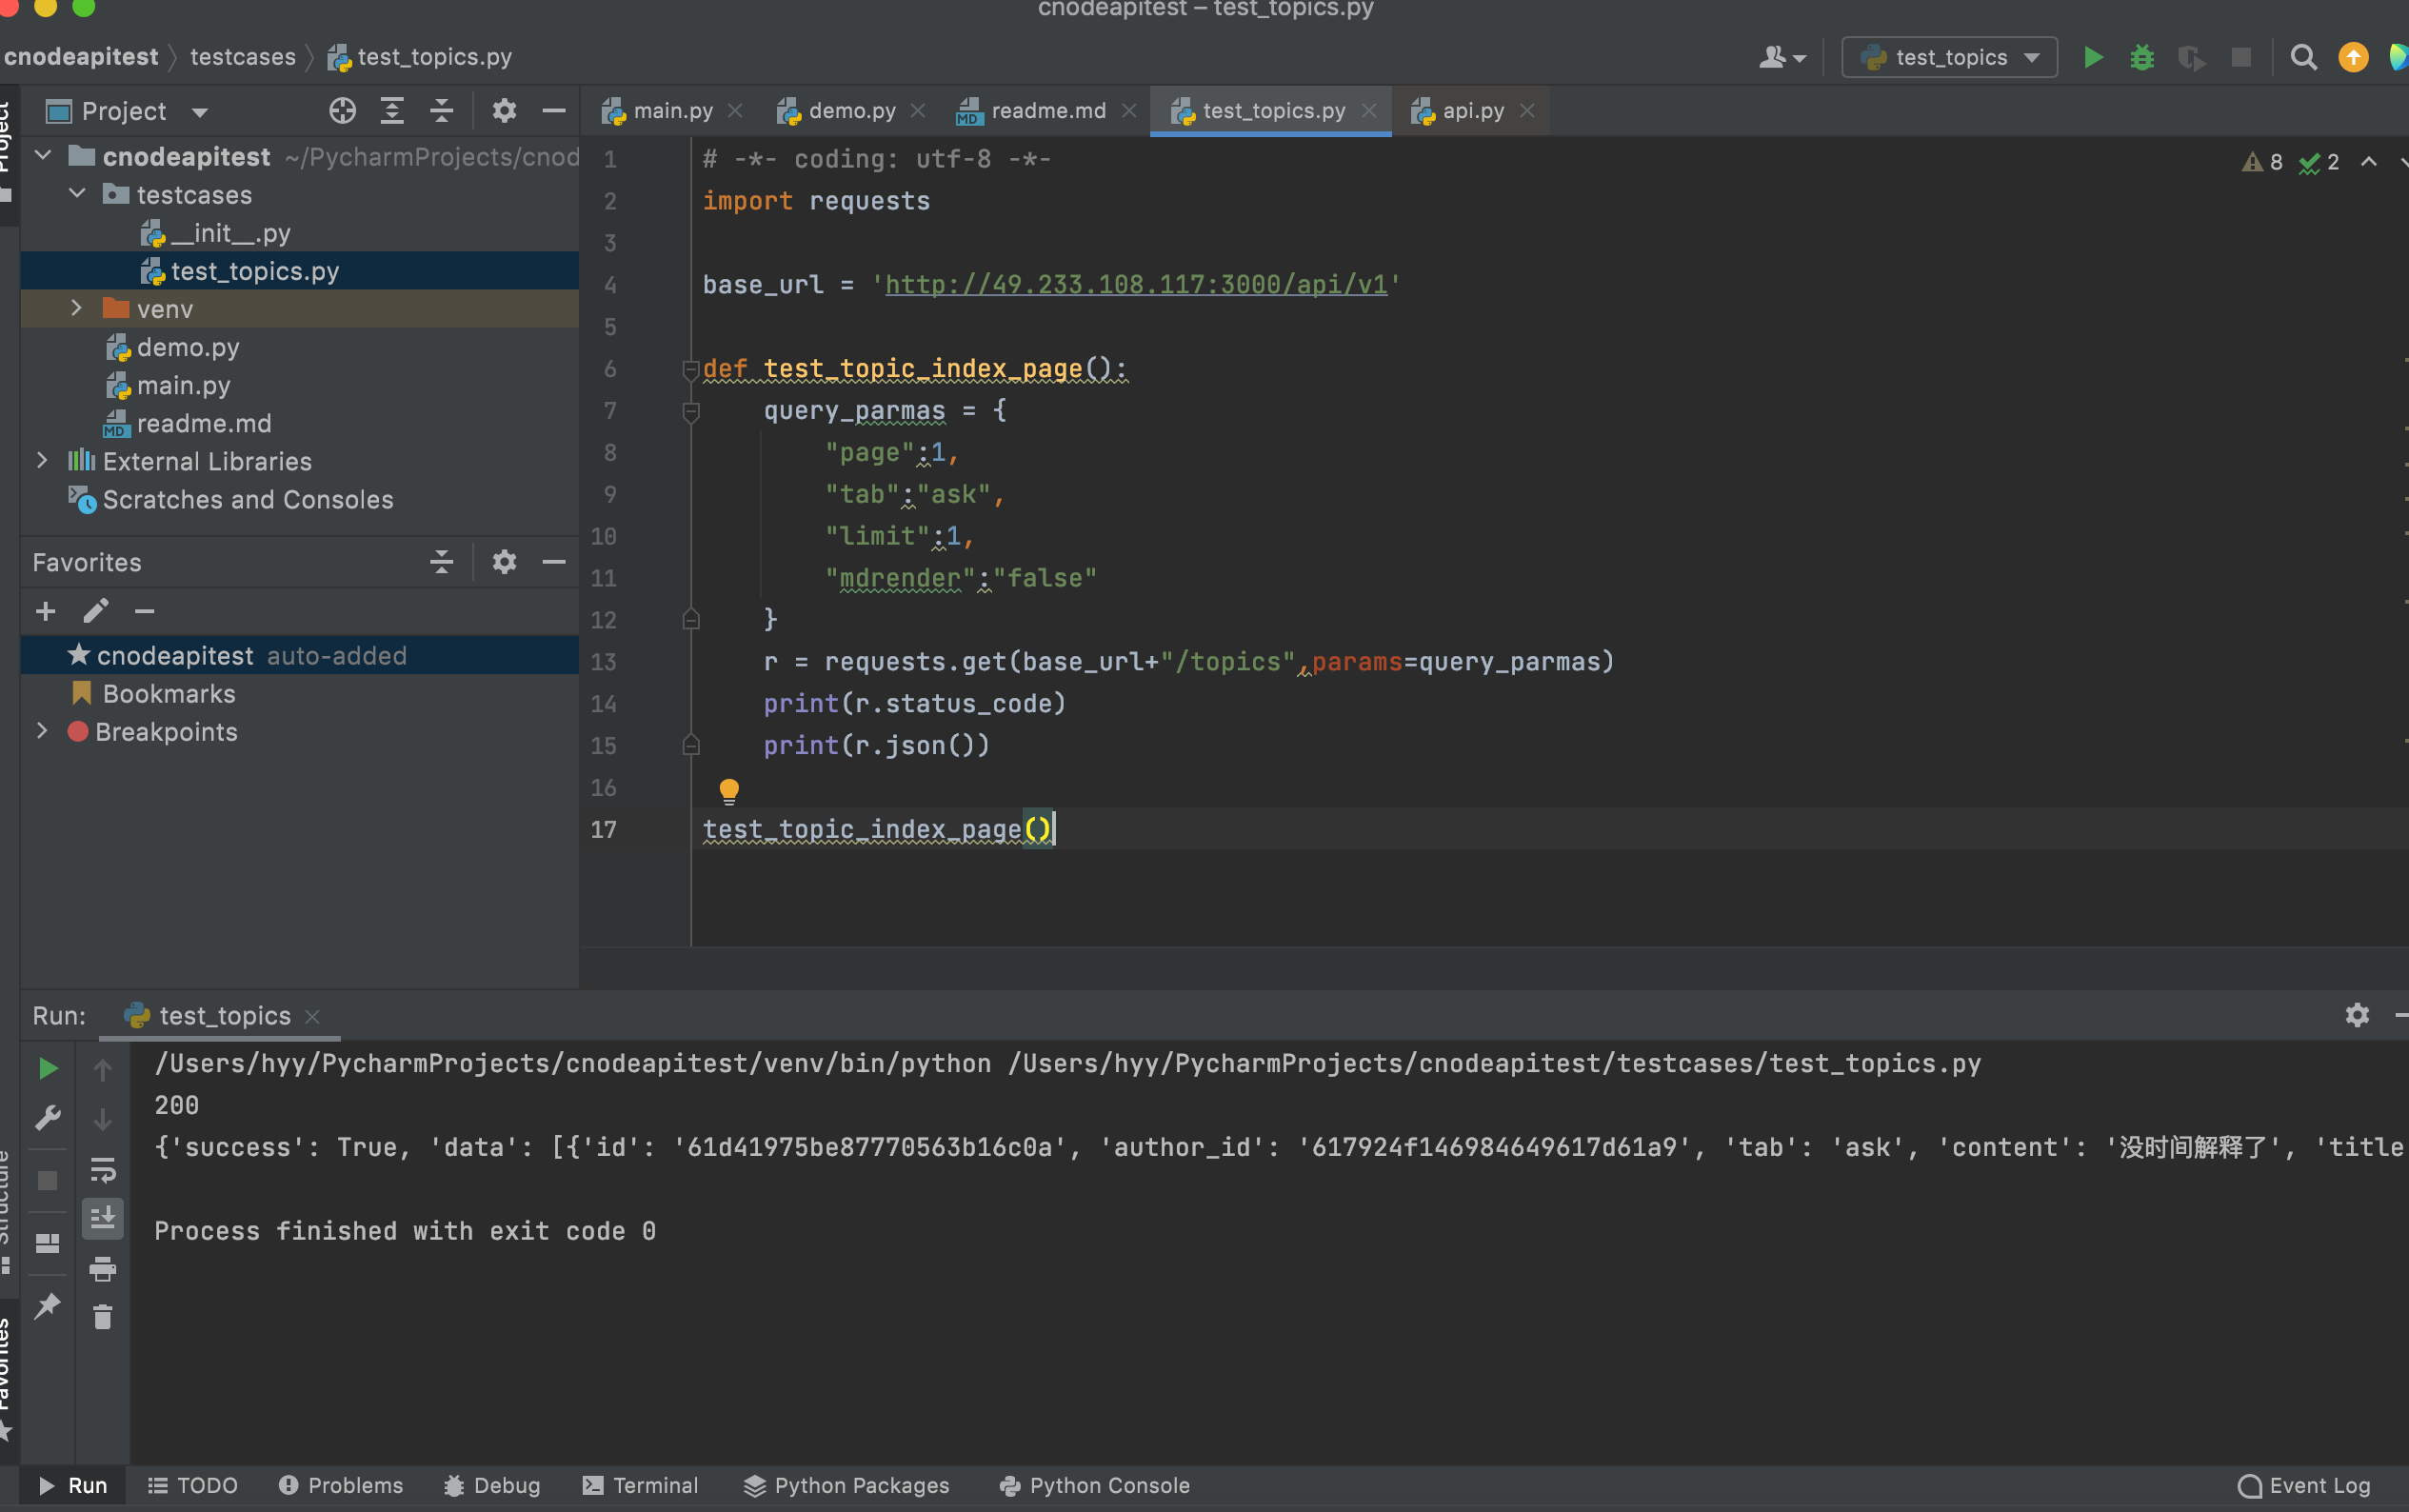The height and width of the screenshot is (1512, 2409).
Task: Open Search Everywhere magnifier icon
Action: [x=2303, y=57]
